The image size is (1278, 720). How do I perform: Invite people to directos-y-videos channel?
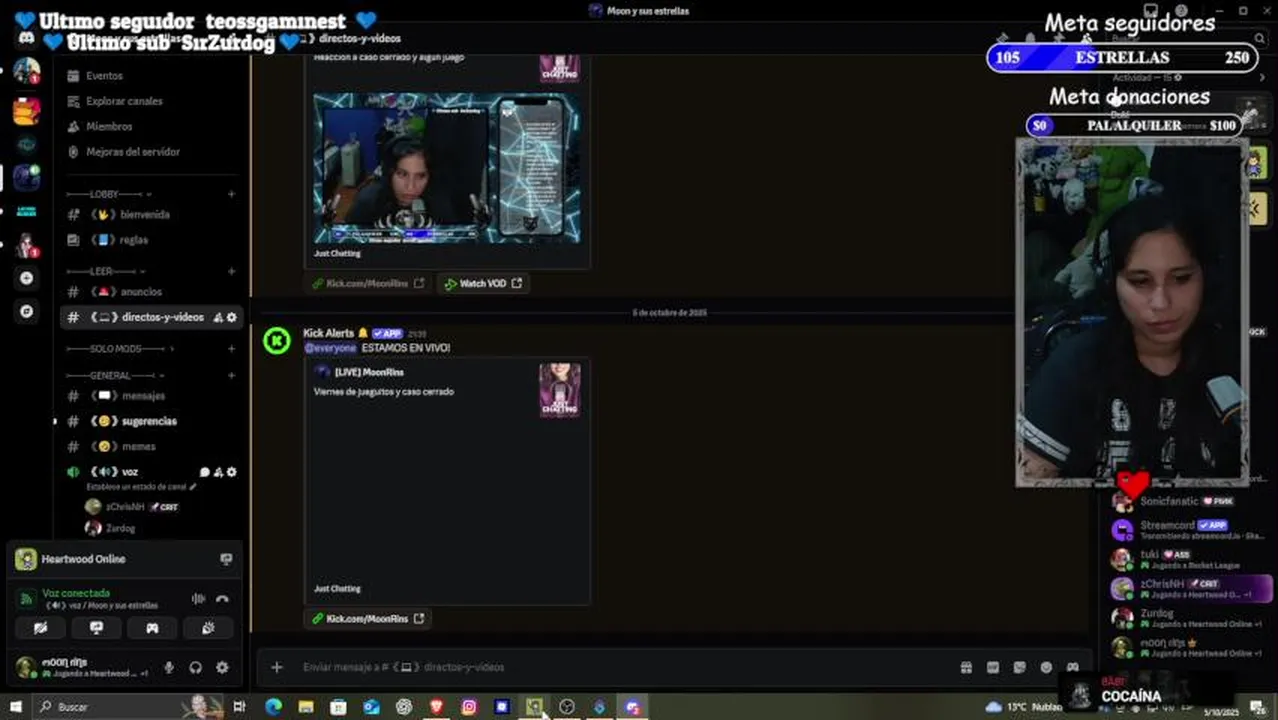218,317
